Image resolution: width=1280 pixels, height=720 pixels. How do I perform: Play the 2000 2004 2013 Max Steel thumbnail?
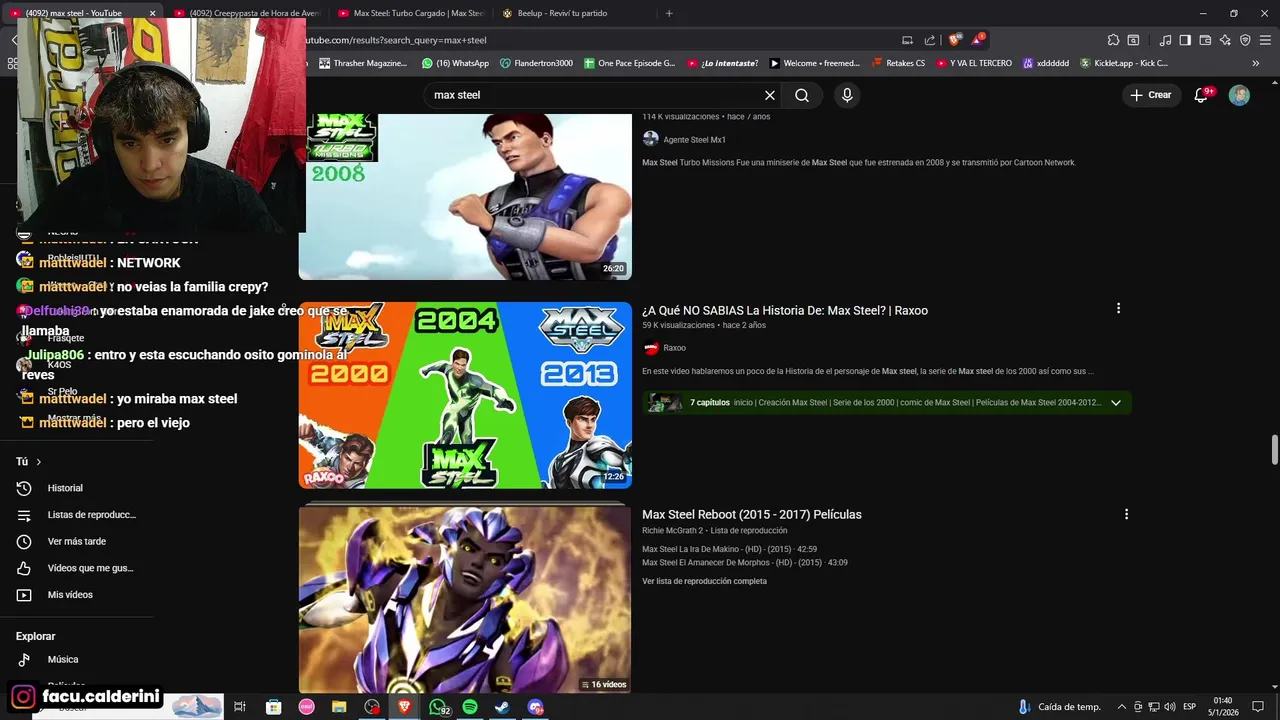coord(465,395)
